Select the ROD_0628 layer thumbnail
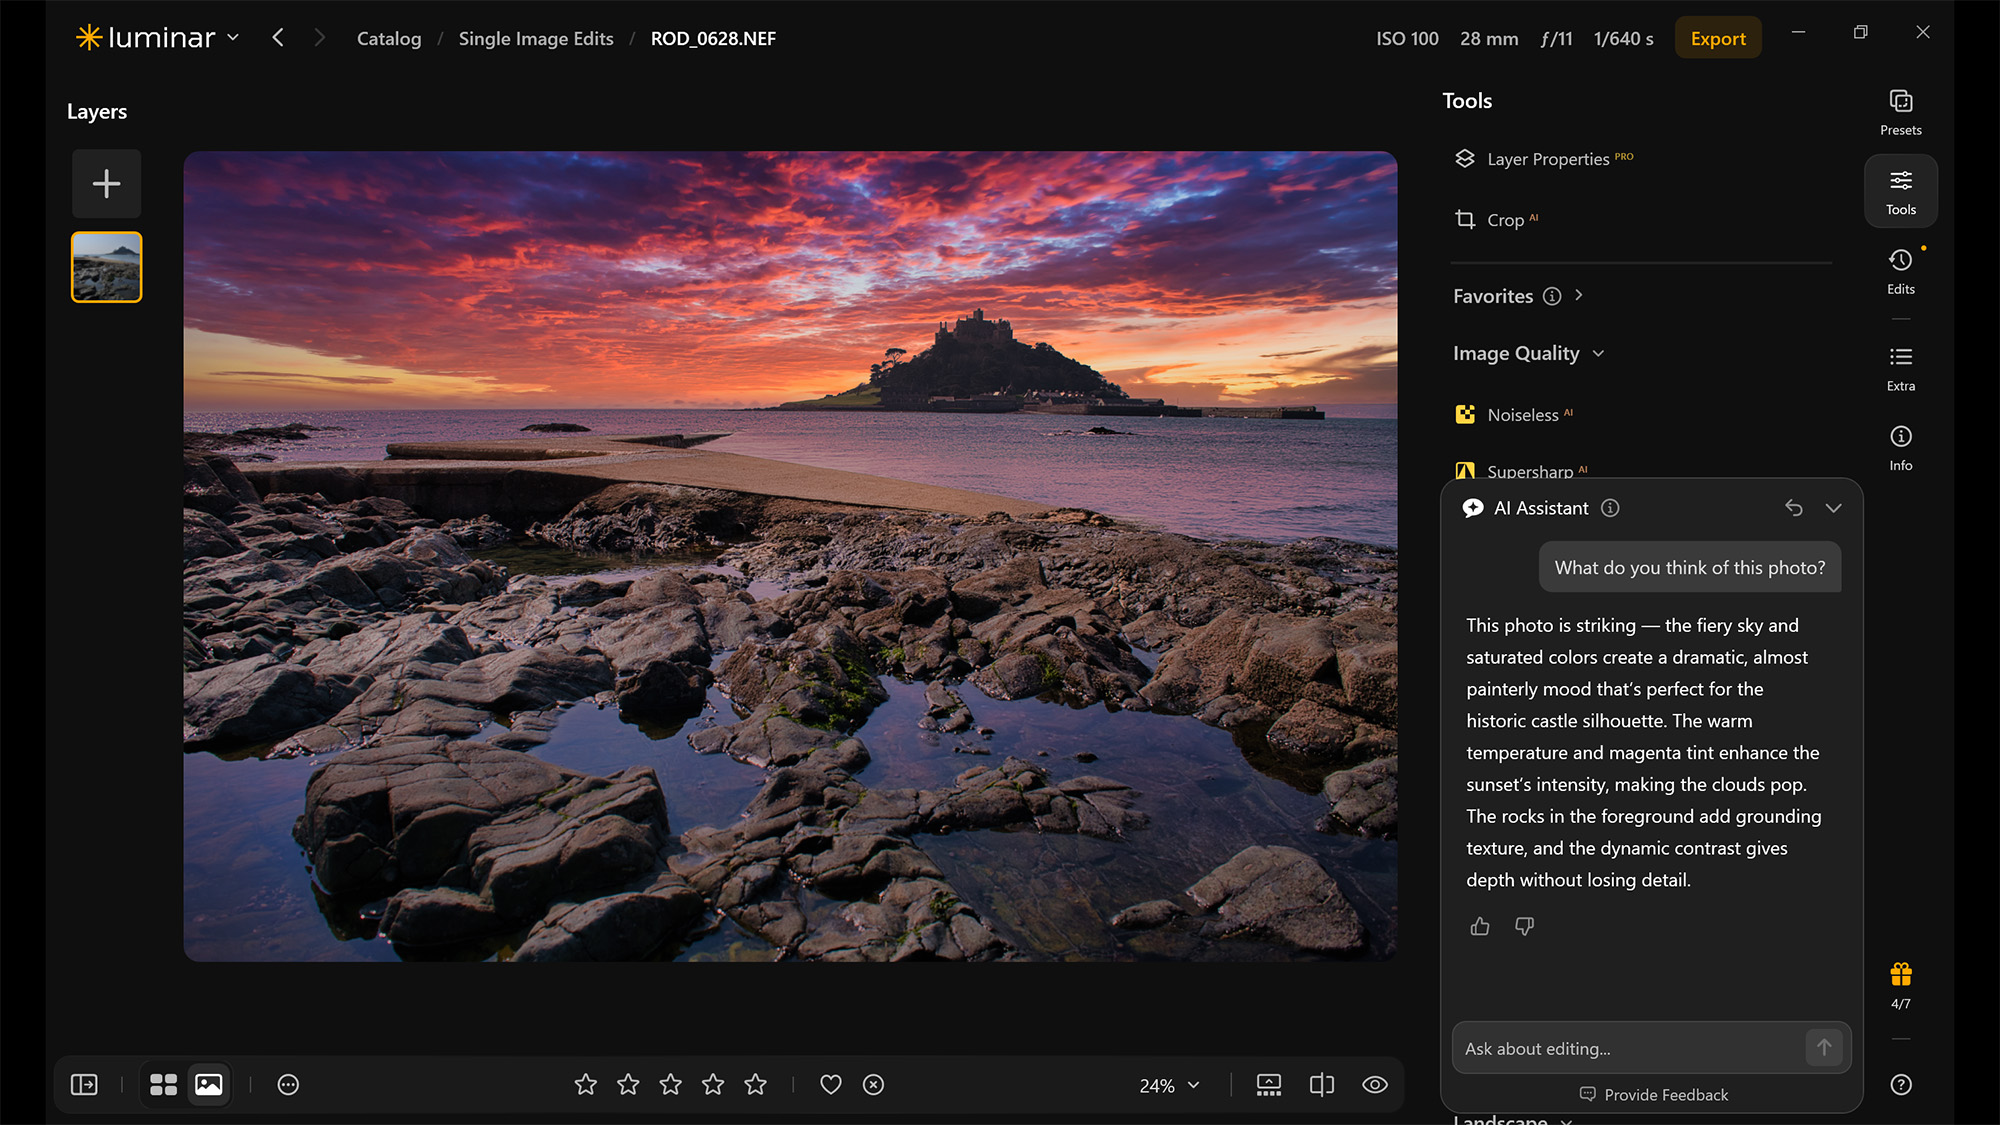This screenshot has width=2000, height=1125. click(x=106, y=267)
